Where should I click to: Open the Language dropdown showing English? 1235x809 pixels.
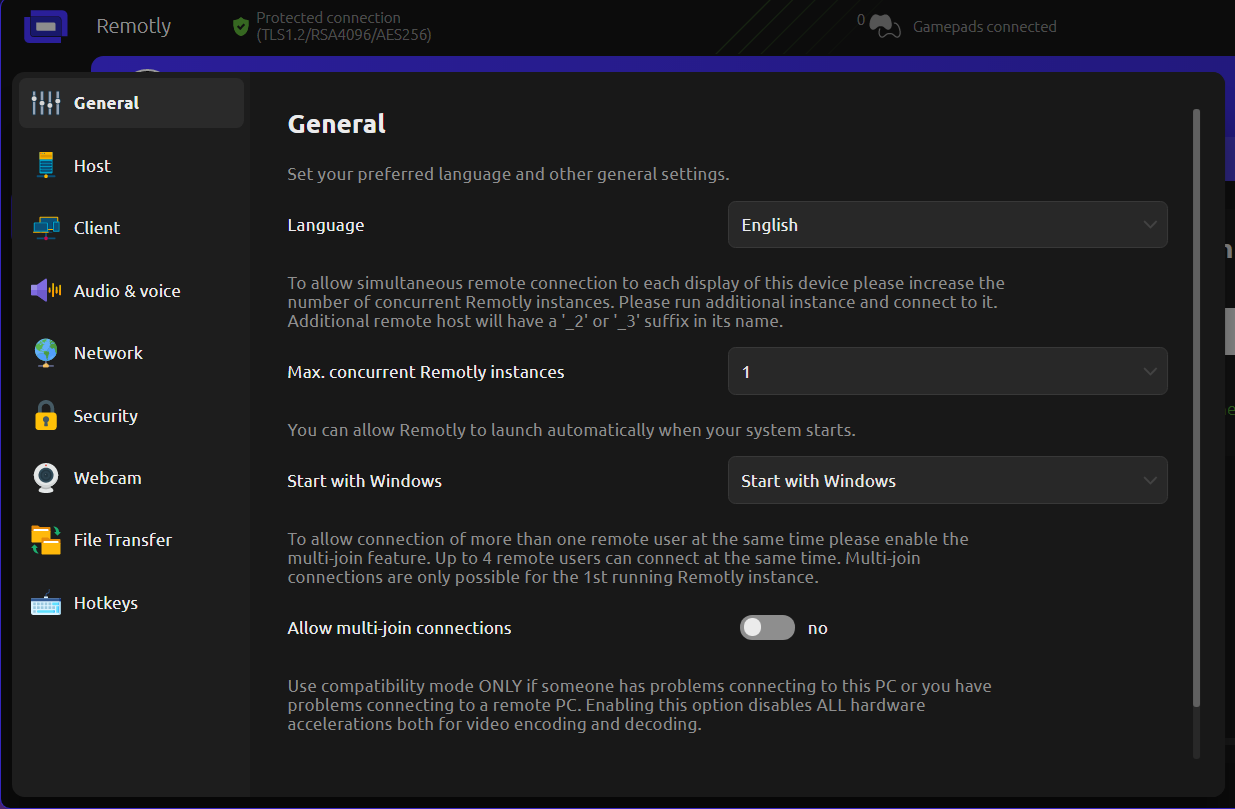[946, 225]
